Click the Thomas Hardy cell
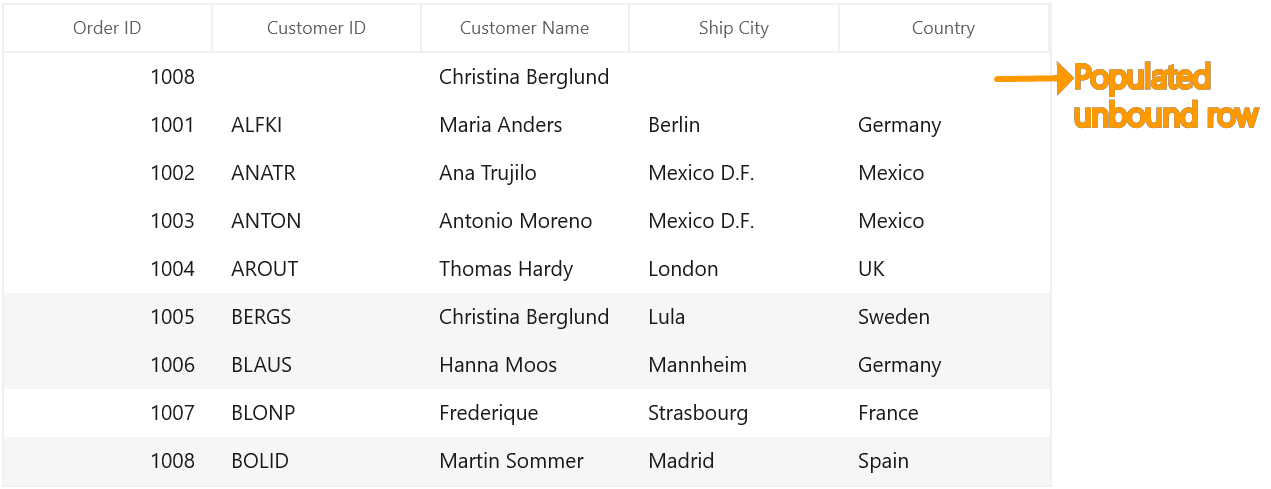 pos(525,269)
